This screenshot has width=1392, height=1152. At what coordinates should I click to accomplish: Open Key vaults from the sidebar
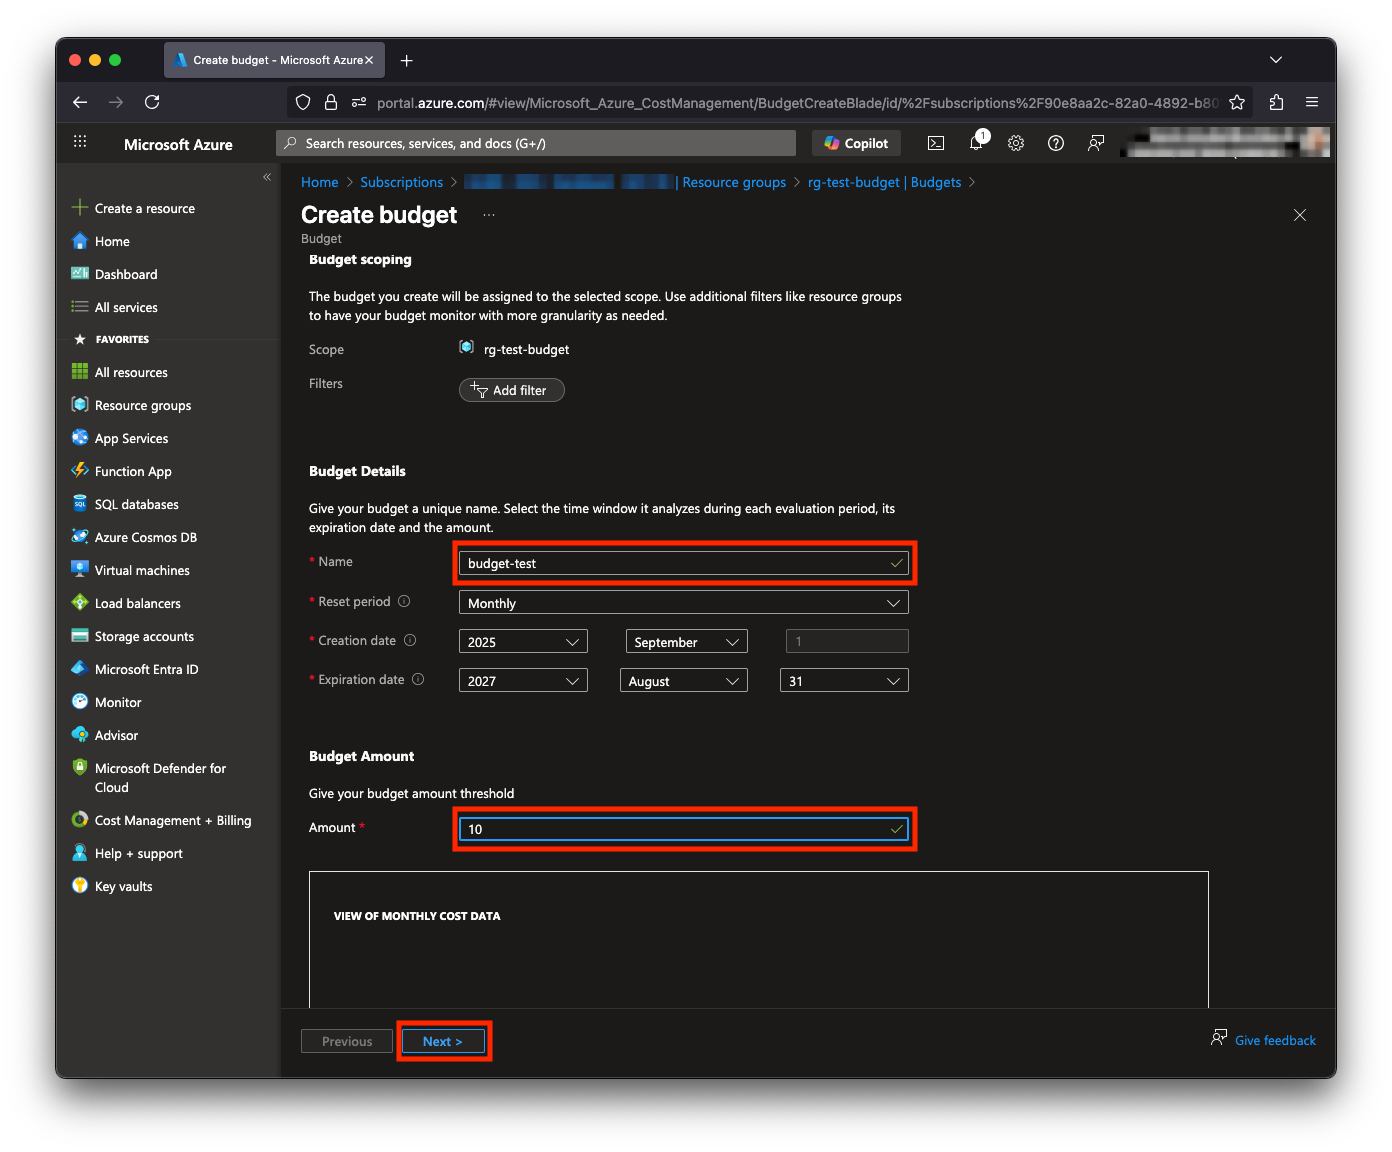123,886
